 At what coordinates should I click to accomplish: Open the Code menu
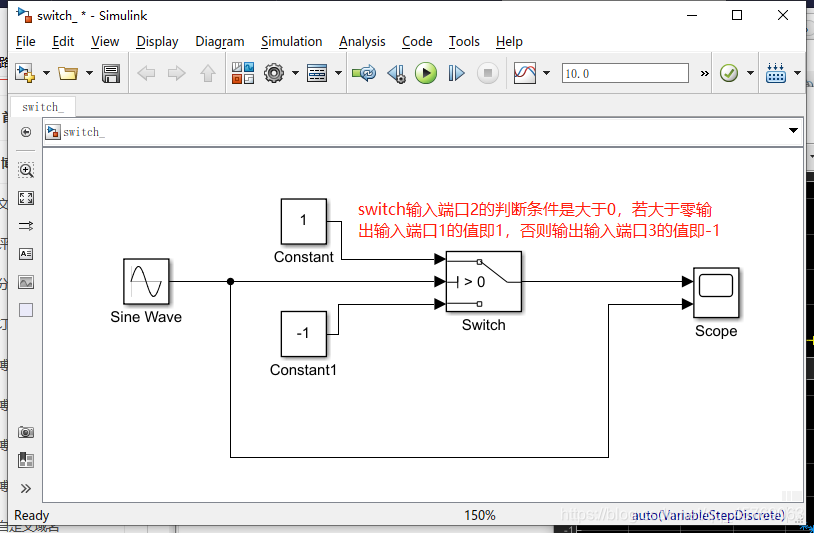417,42
